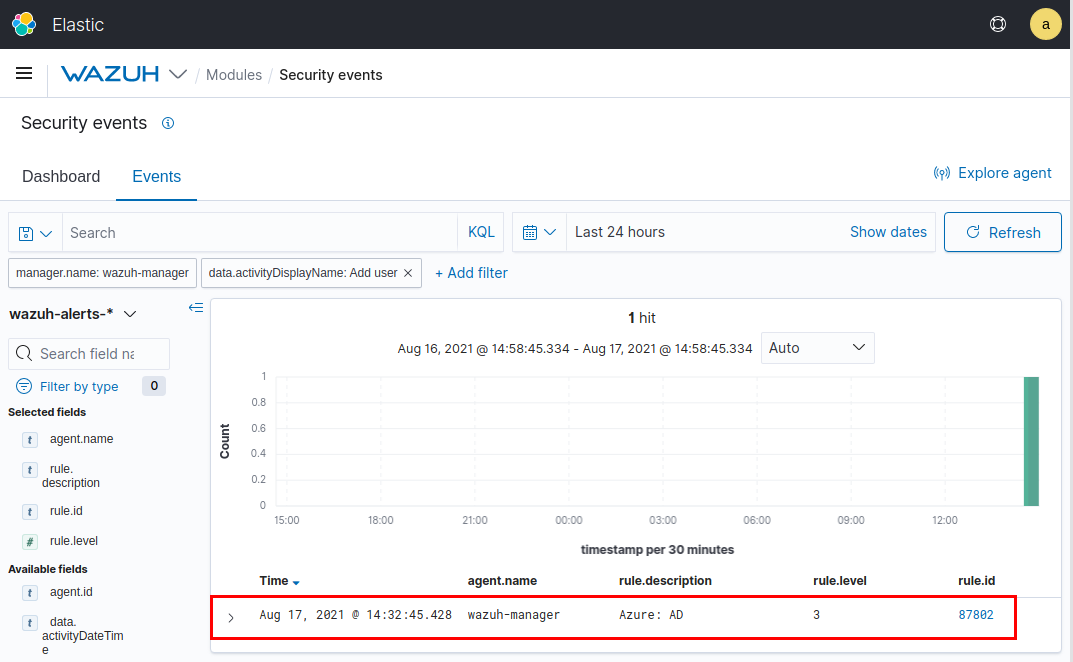Click data.activityDateTime field type icon

pyautogui.click(x=29, y=622)
